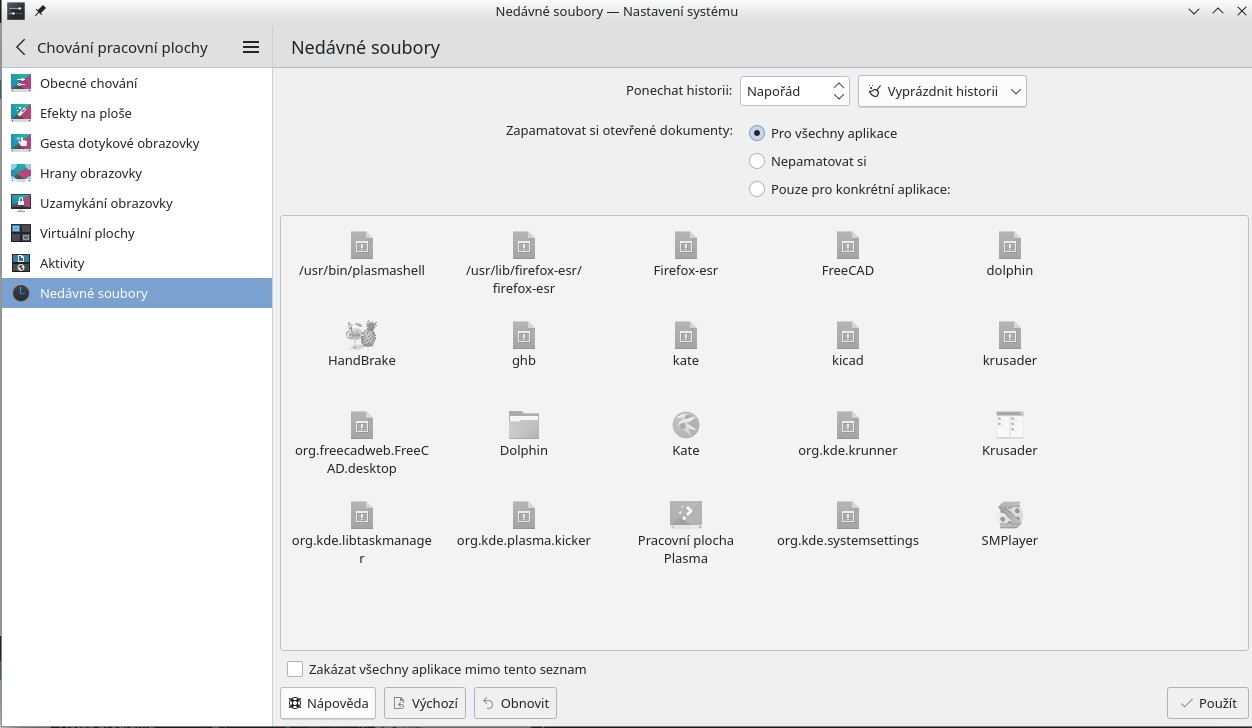
Task: Open the hamburger menu in sidebar header
Action: coord(251,47)
